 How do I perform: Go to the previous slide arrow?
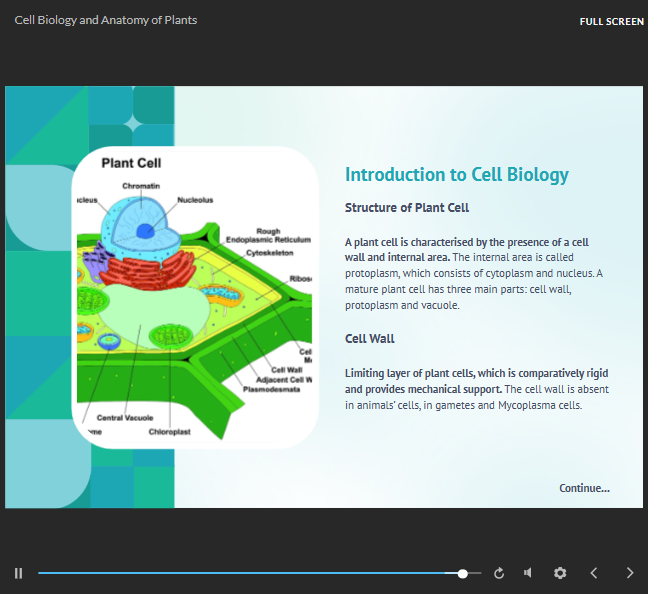pos(594,573)
